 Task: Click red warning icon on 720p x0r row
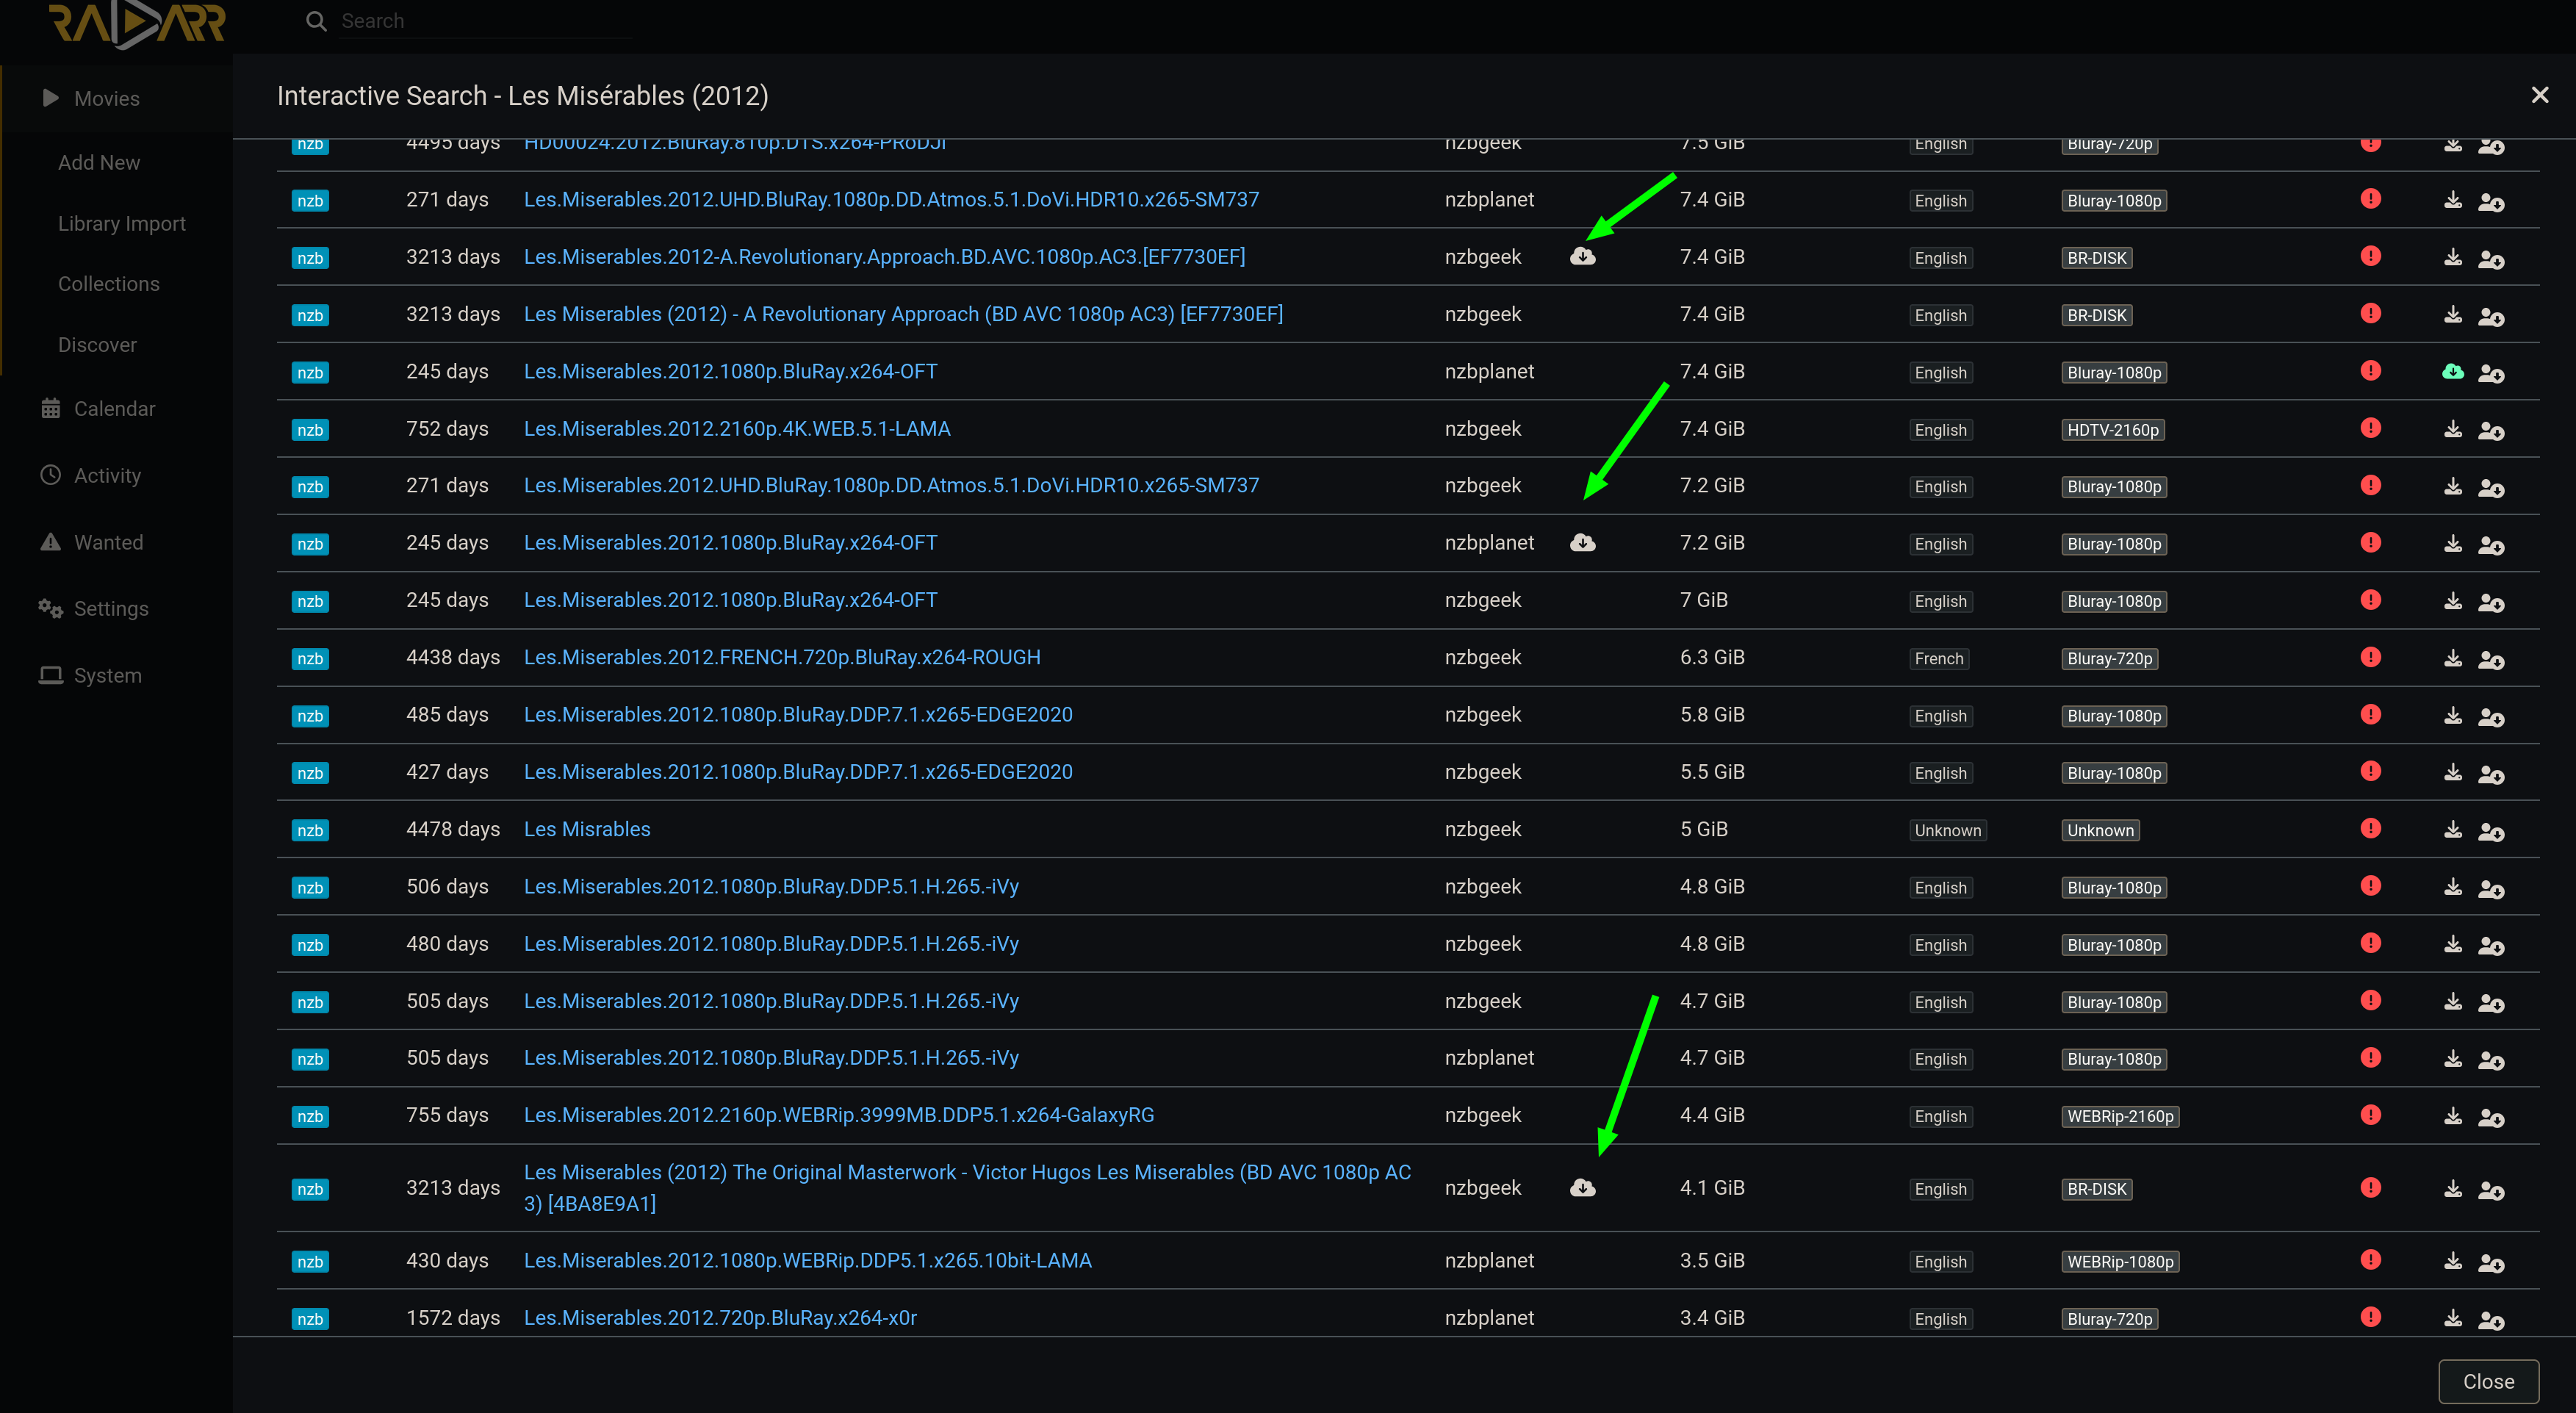[2370, 1317]
